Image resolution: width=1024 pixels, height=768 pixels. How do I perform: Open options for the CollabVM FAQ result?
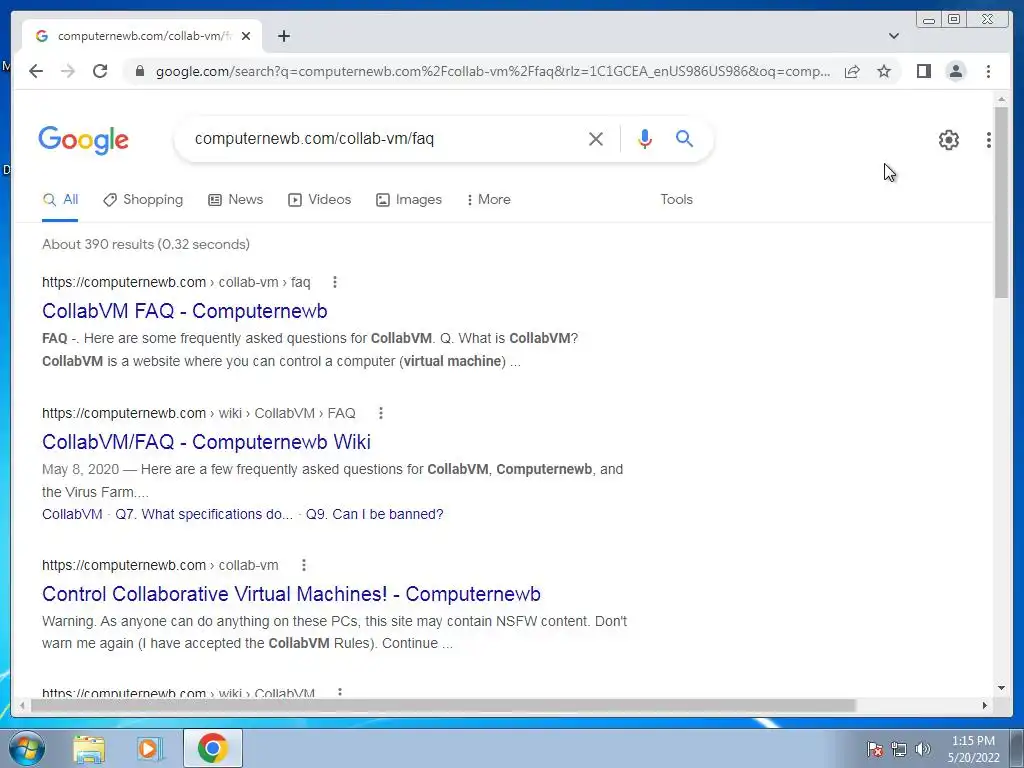tap(334, 282)
